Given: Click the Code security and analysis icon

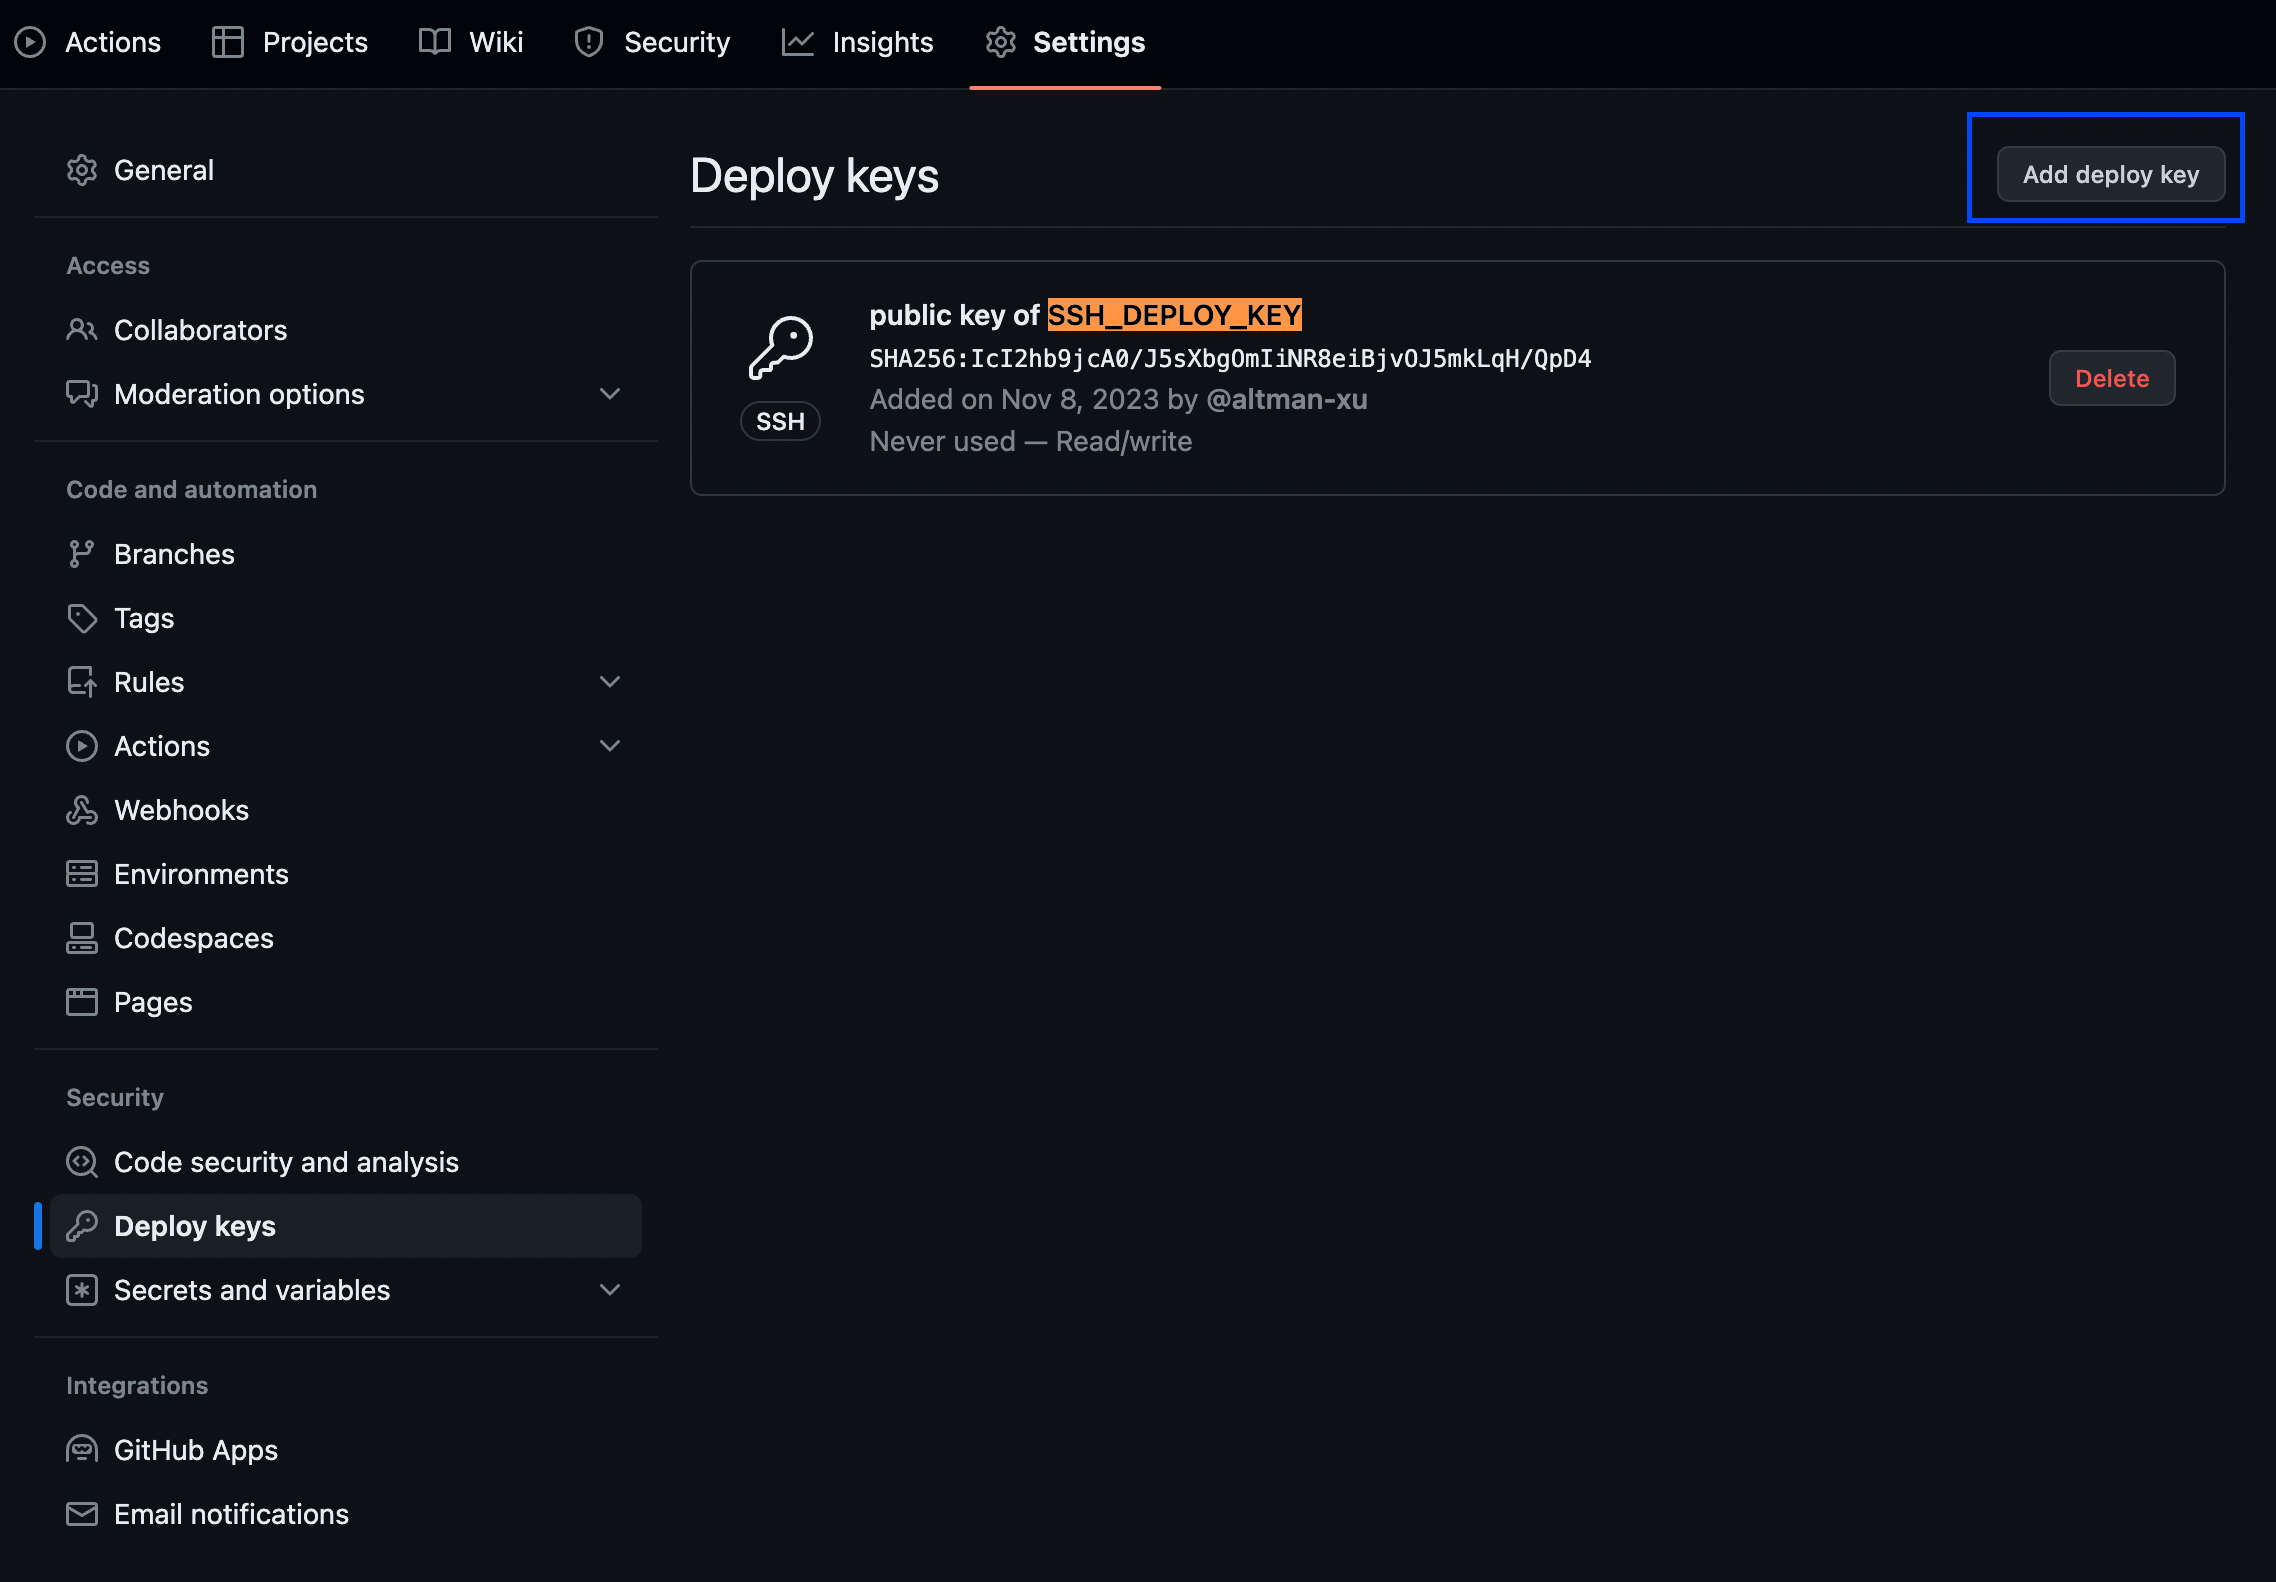Looking at the screenshot, I should 82,1162.
